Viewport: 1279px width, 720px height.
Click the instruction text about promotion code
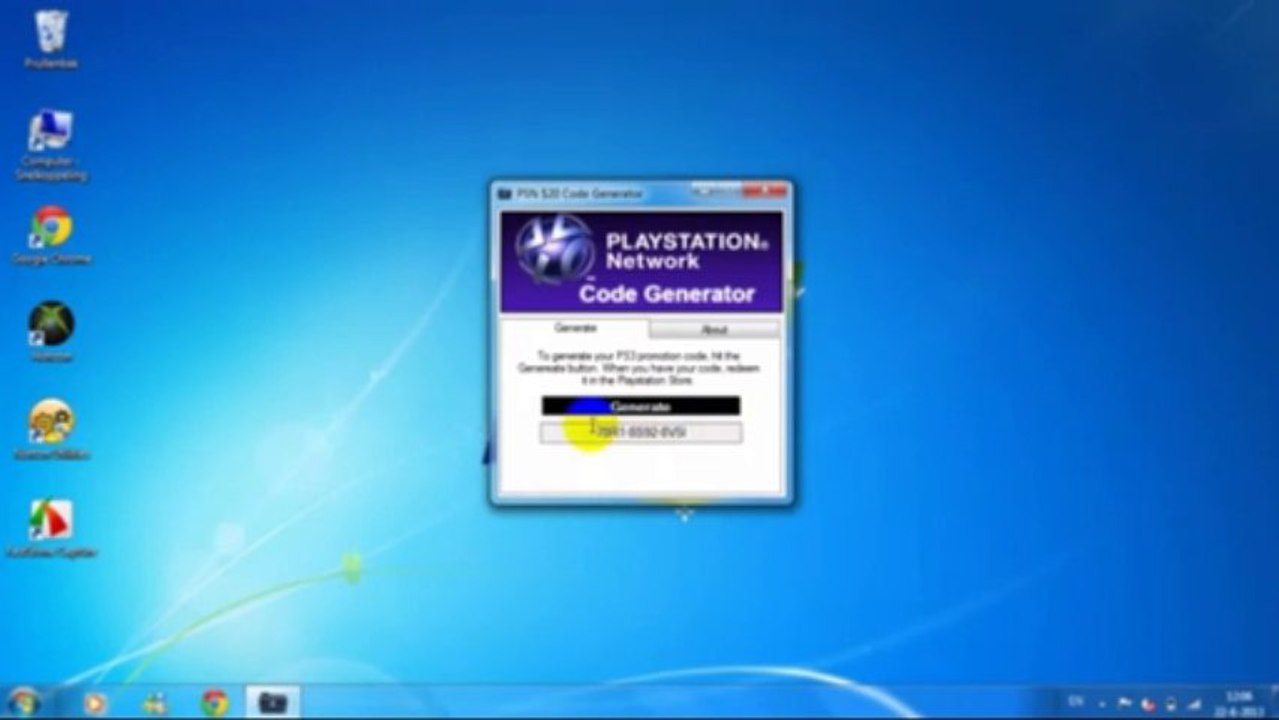click(640, 368)
